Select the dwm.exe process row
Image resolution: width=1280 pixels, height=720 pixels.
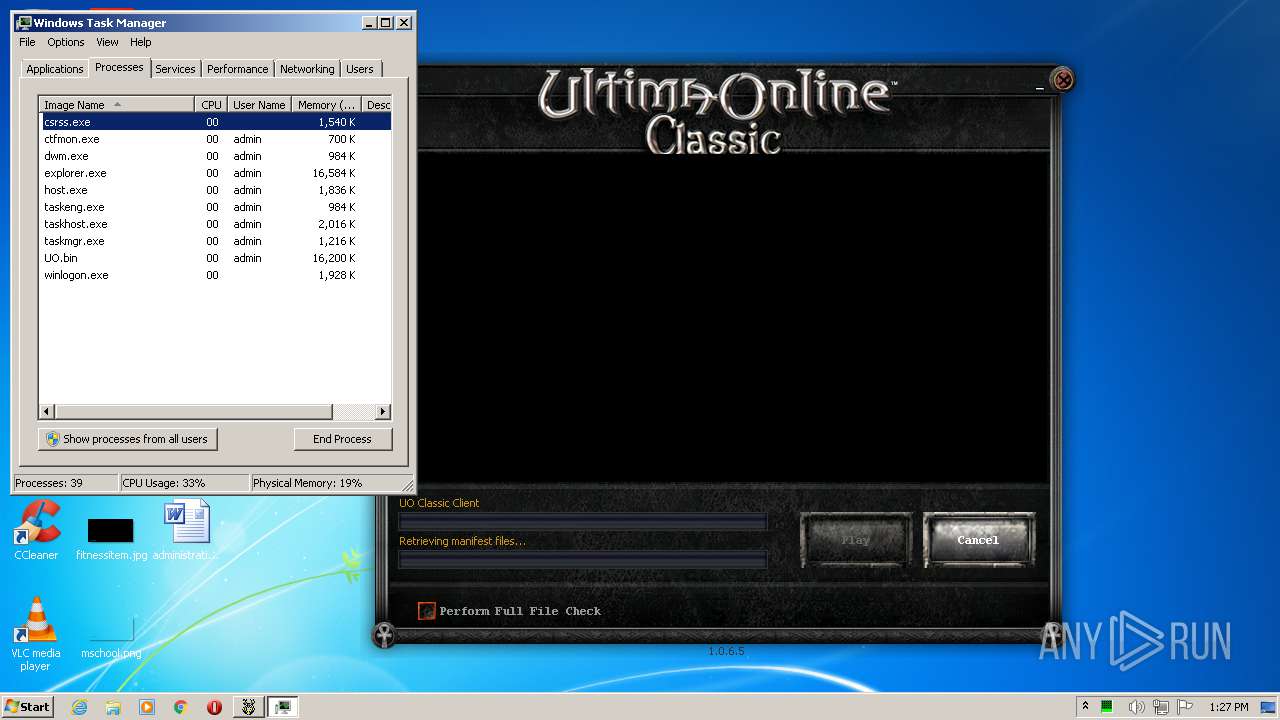tap(215, 156)
